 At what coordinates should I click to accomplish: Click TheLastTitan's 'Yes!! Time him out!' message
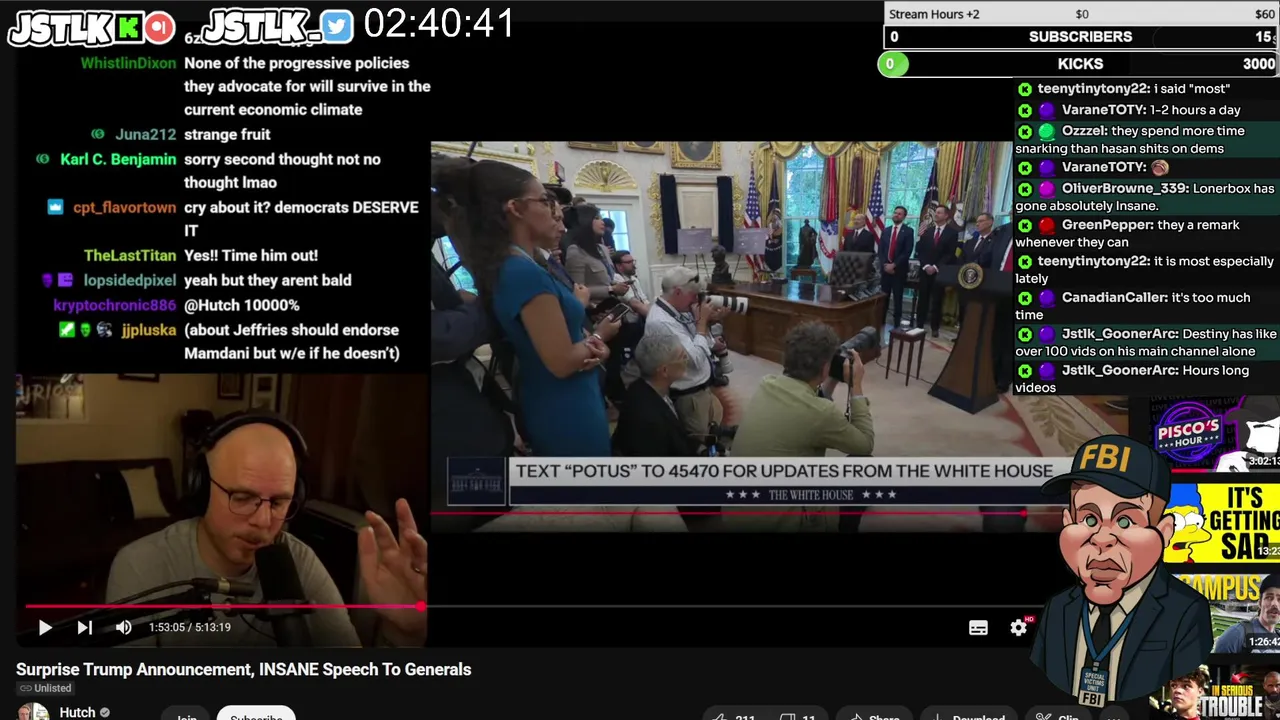(x=251, y=256)
